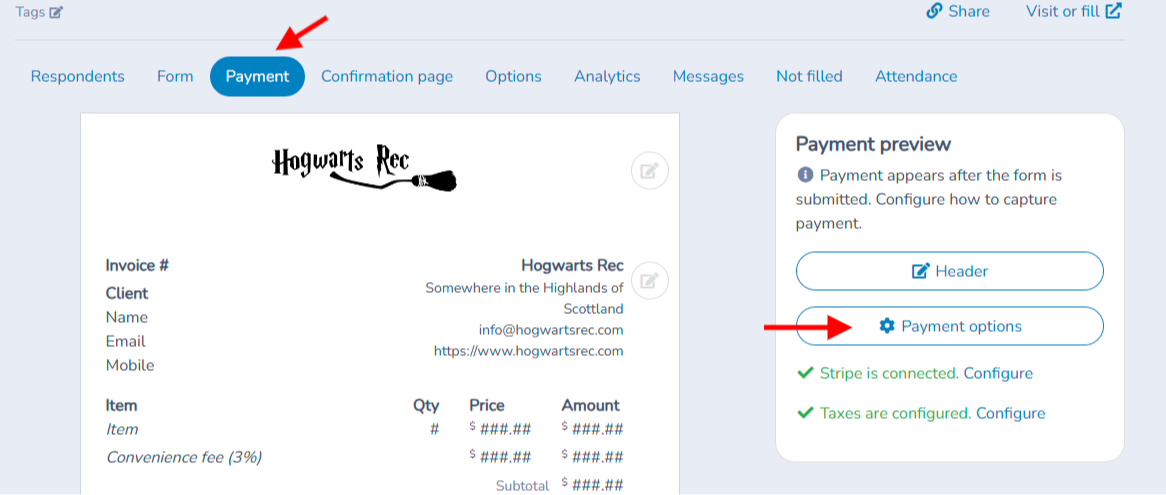Click the Tags label
The width and height of the screenshot is (1166, 495).
tap(30, 12)
